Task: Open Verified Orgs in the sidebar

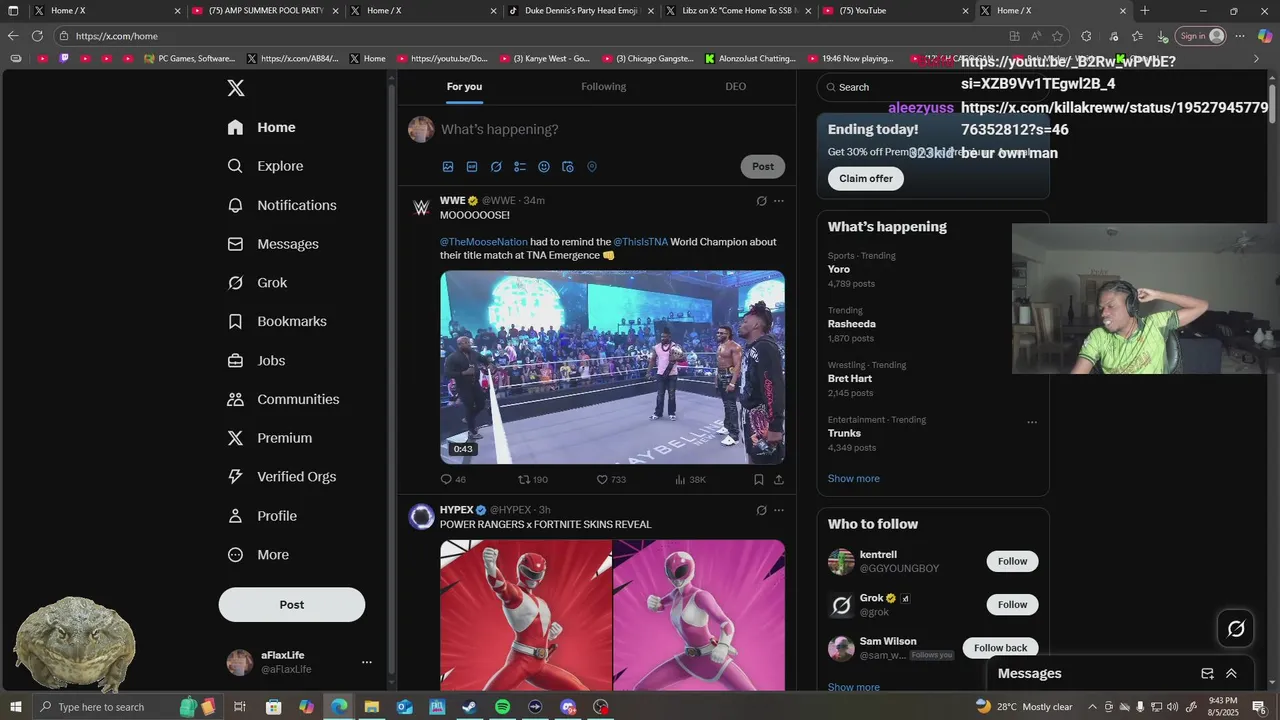Action: pyautogui.click(x=282, y=477)
